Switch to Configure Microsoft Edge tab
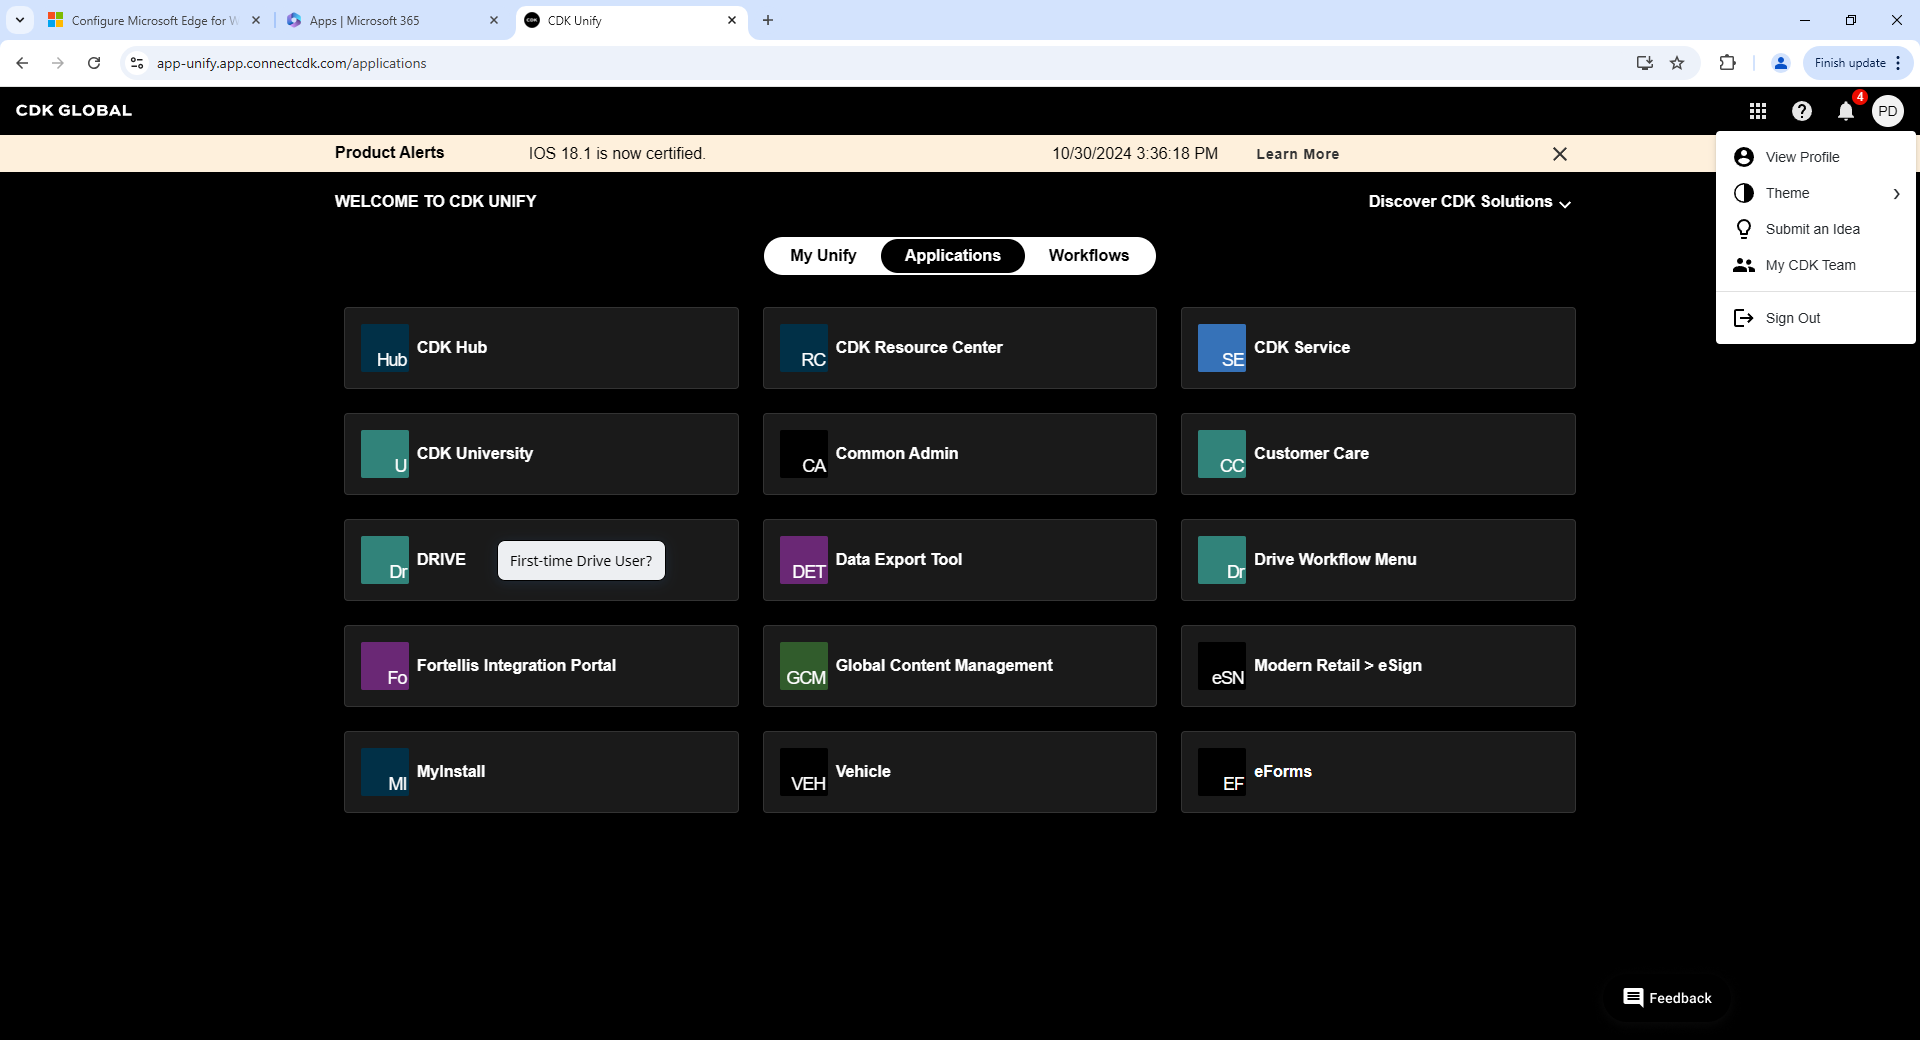The width and height of the screenshot is (1920, 1040). [x=154, y=20]
